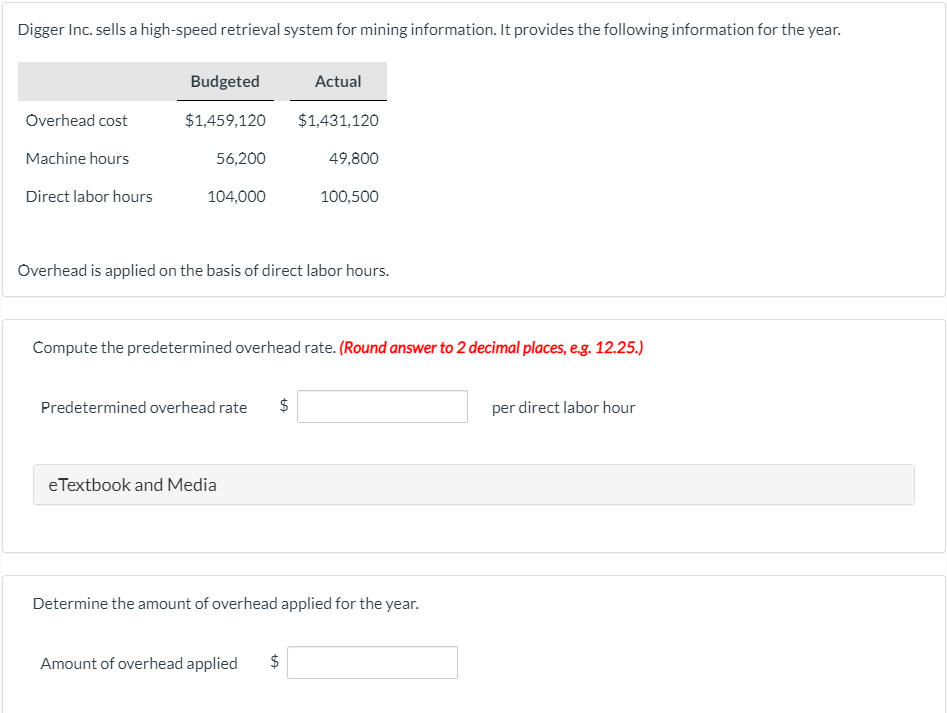947x713 pixels.
Task: Click the Direct labor hours row label
Action: [x=89, y=196]
